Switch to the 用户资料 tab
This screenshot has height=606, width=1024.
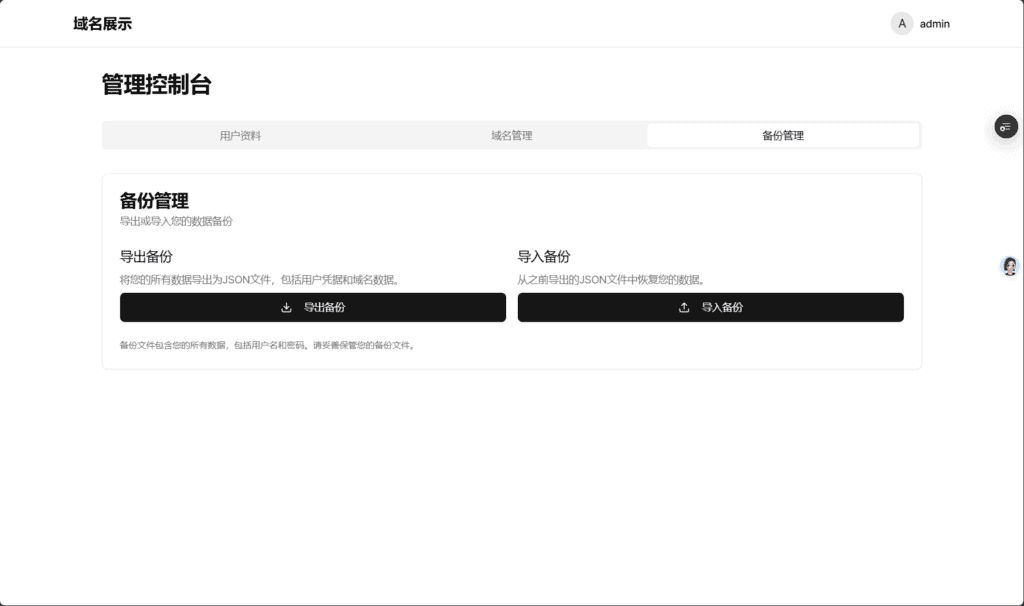point(240,135)
